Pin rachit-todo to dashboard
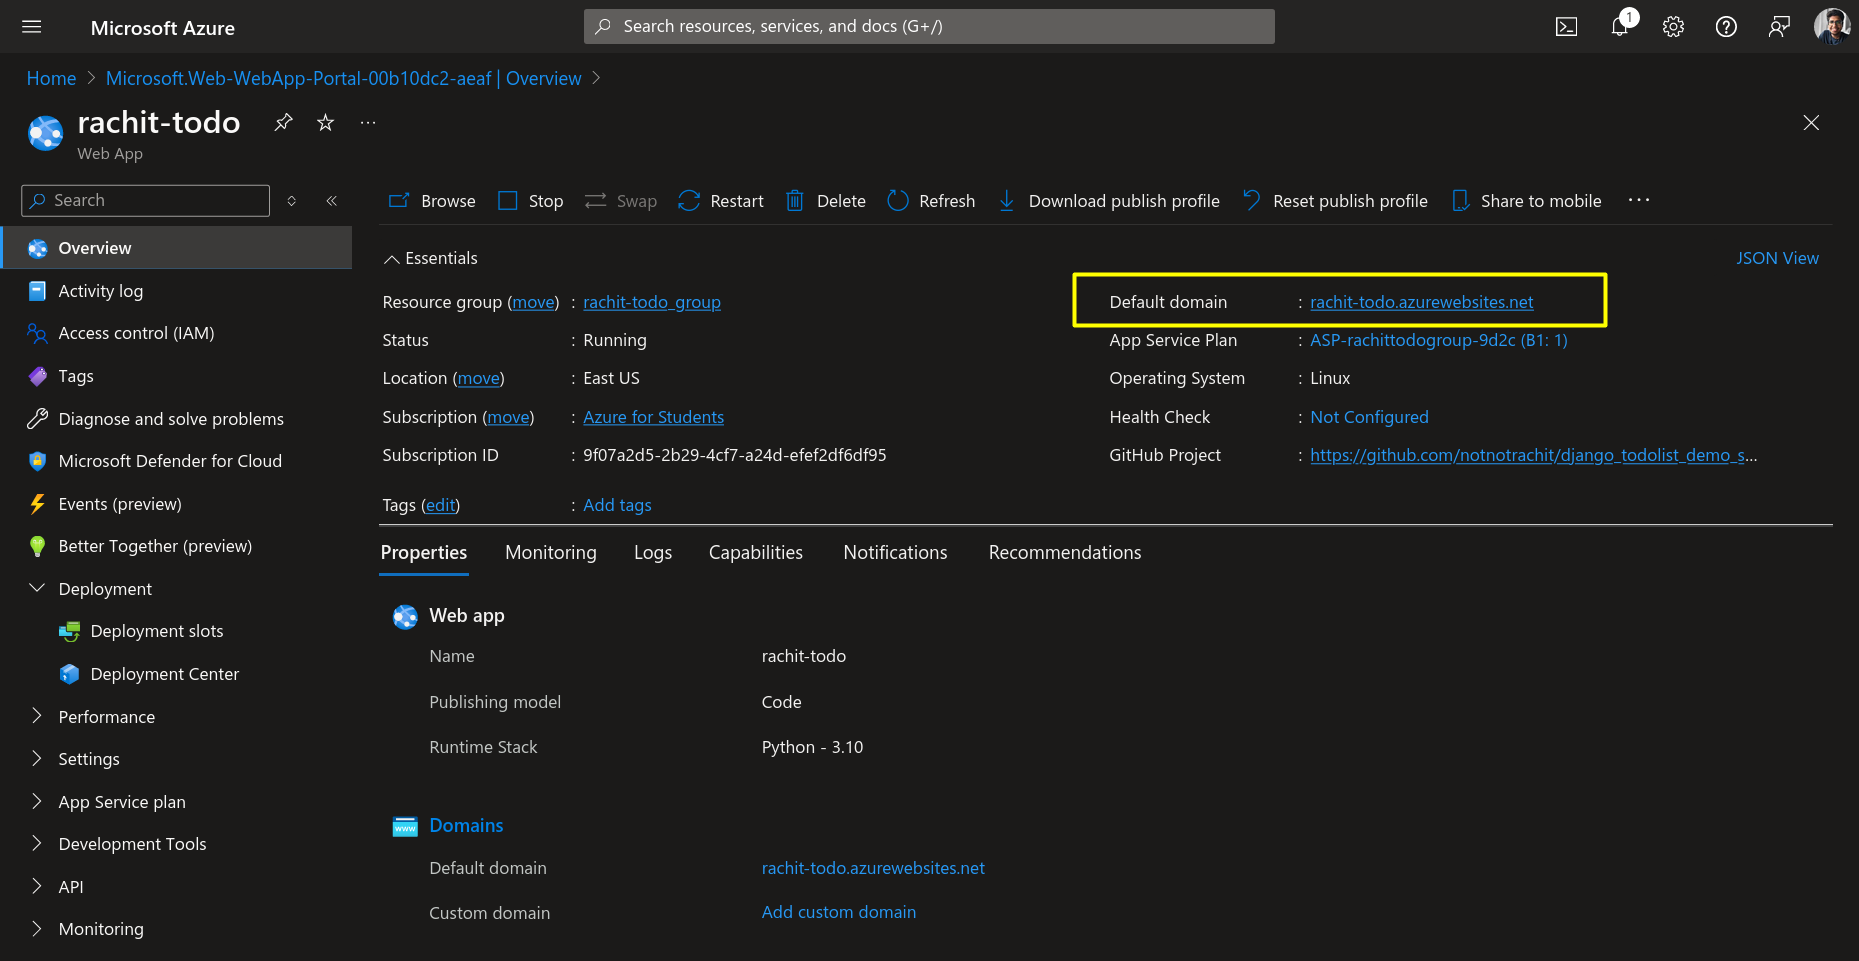 pos(283,121)
